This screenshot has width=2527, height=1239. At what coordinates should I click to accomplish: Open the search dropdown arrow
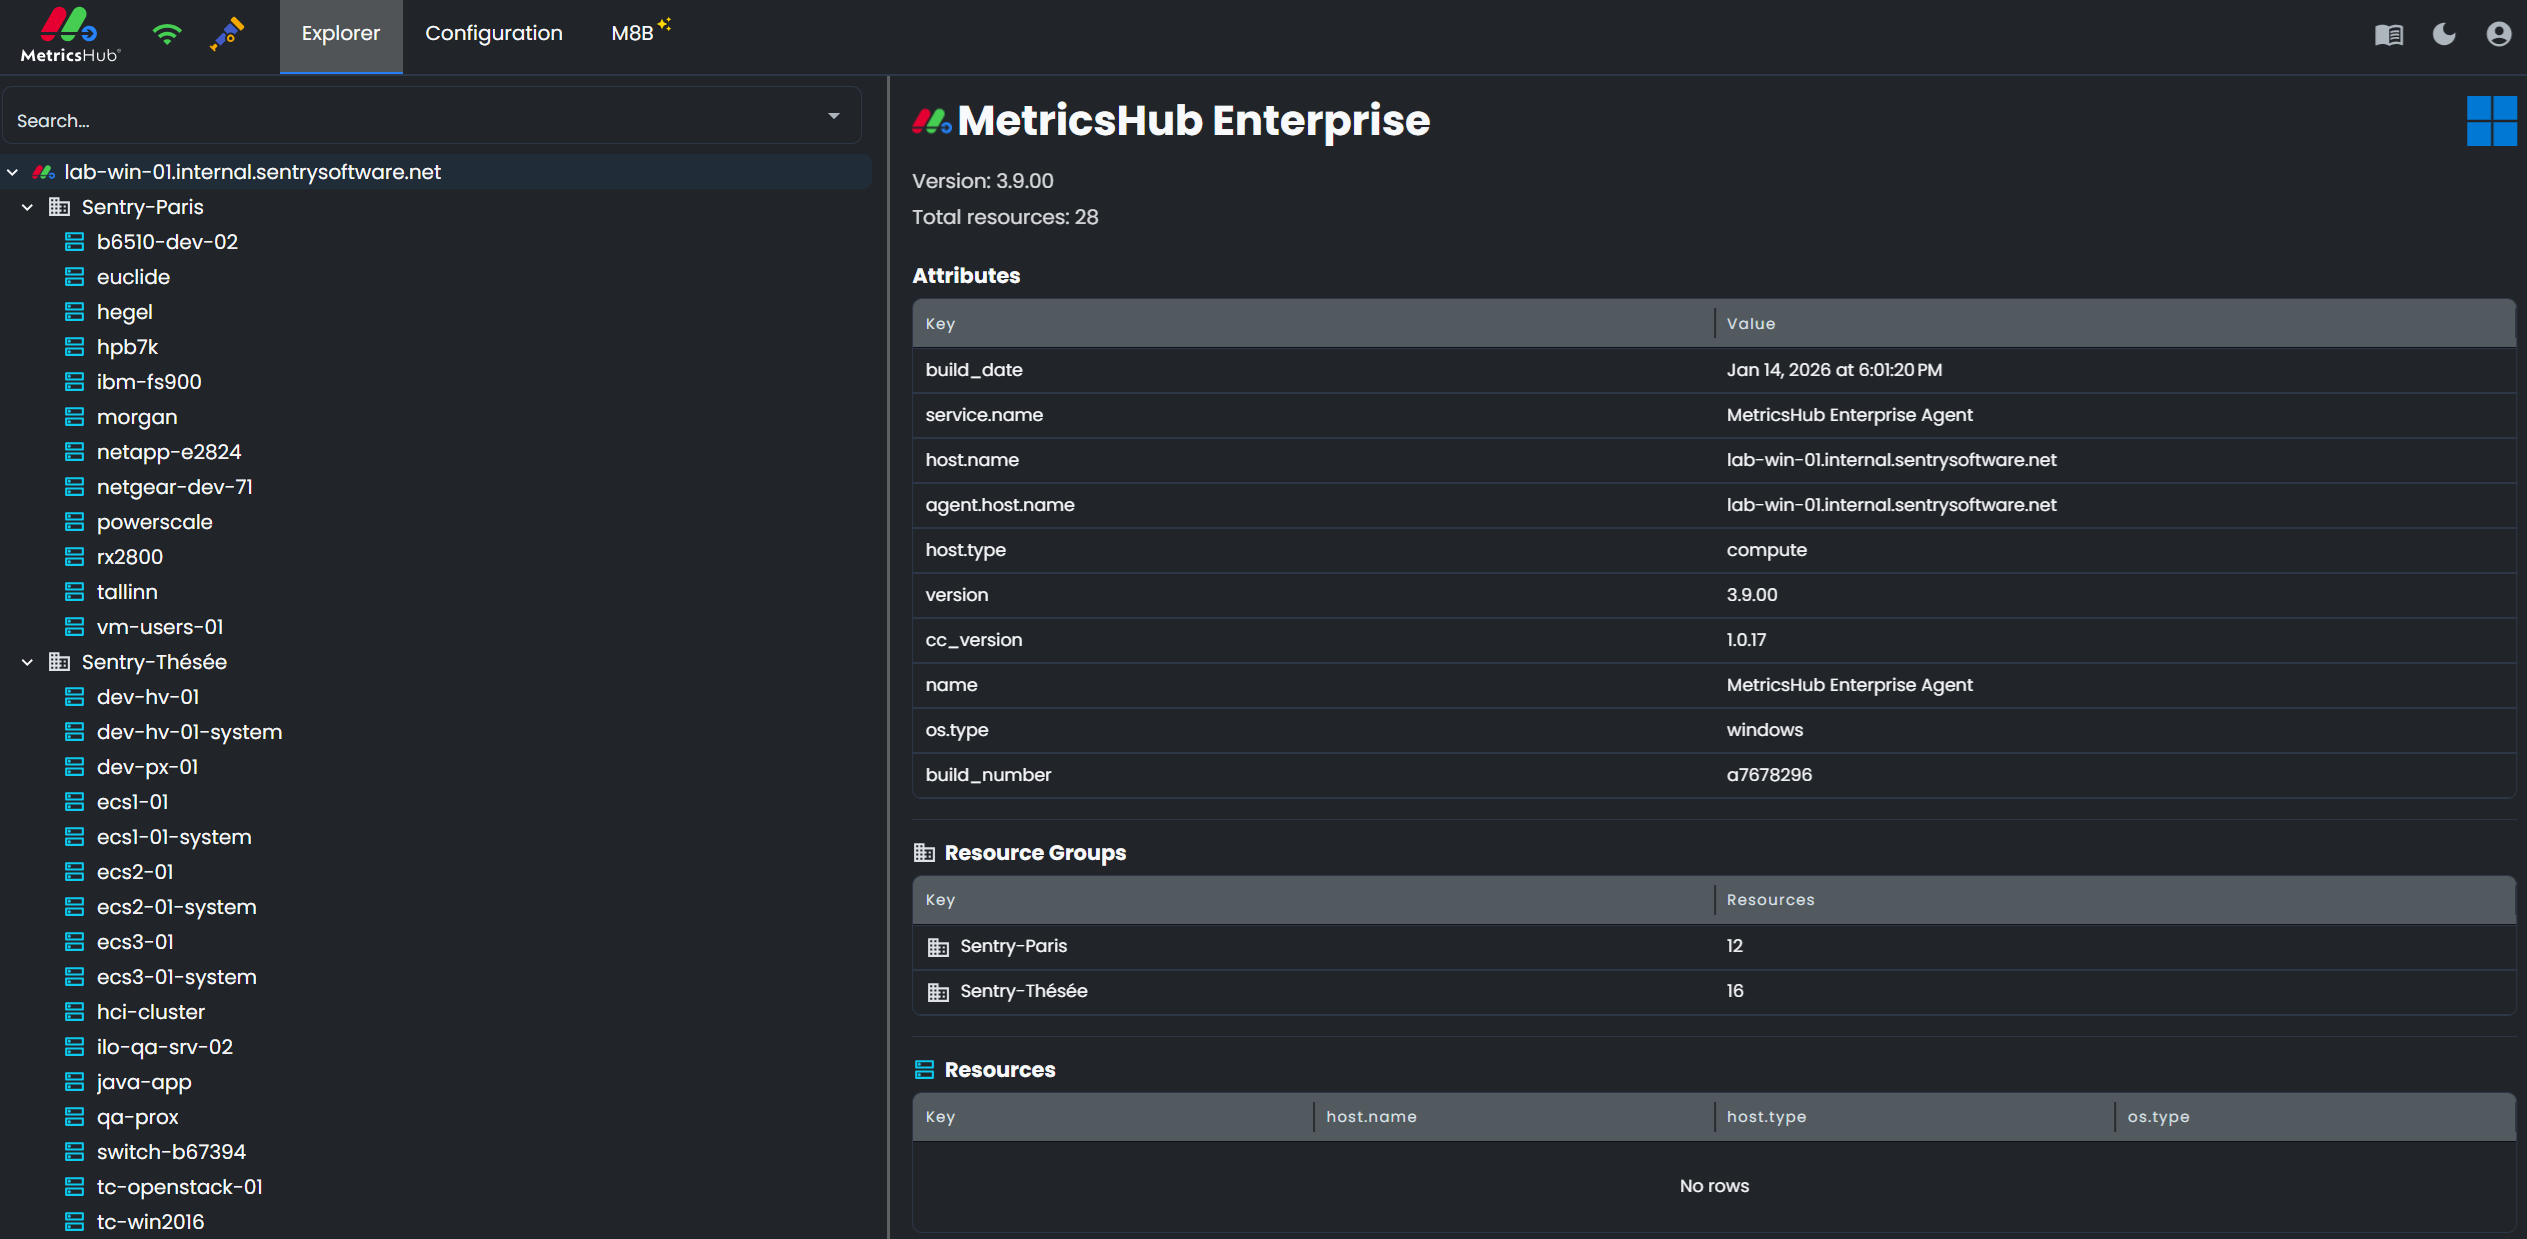(x=834, y=116)
